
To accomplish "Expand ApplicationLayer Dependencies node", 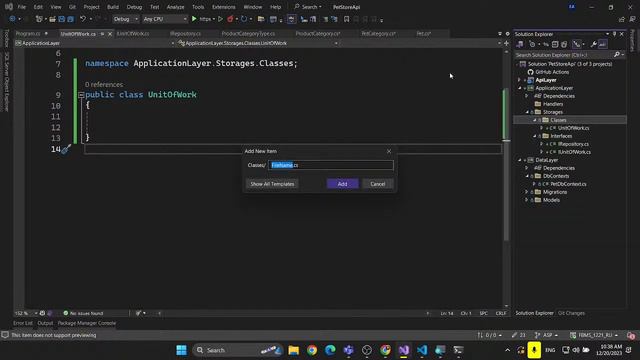I will coord(527,96).
